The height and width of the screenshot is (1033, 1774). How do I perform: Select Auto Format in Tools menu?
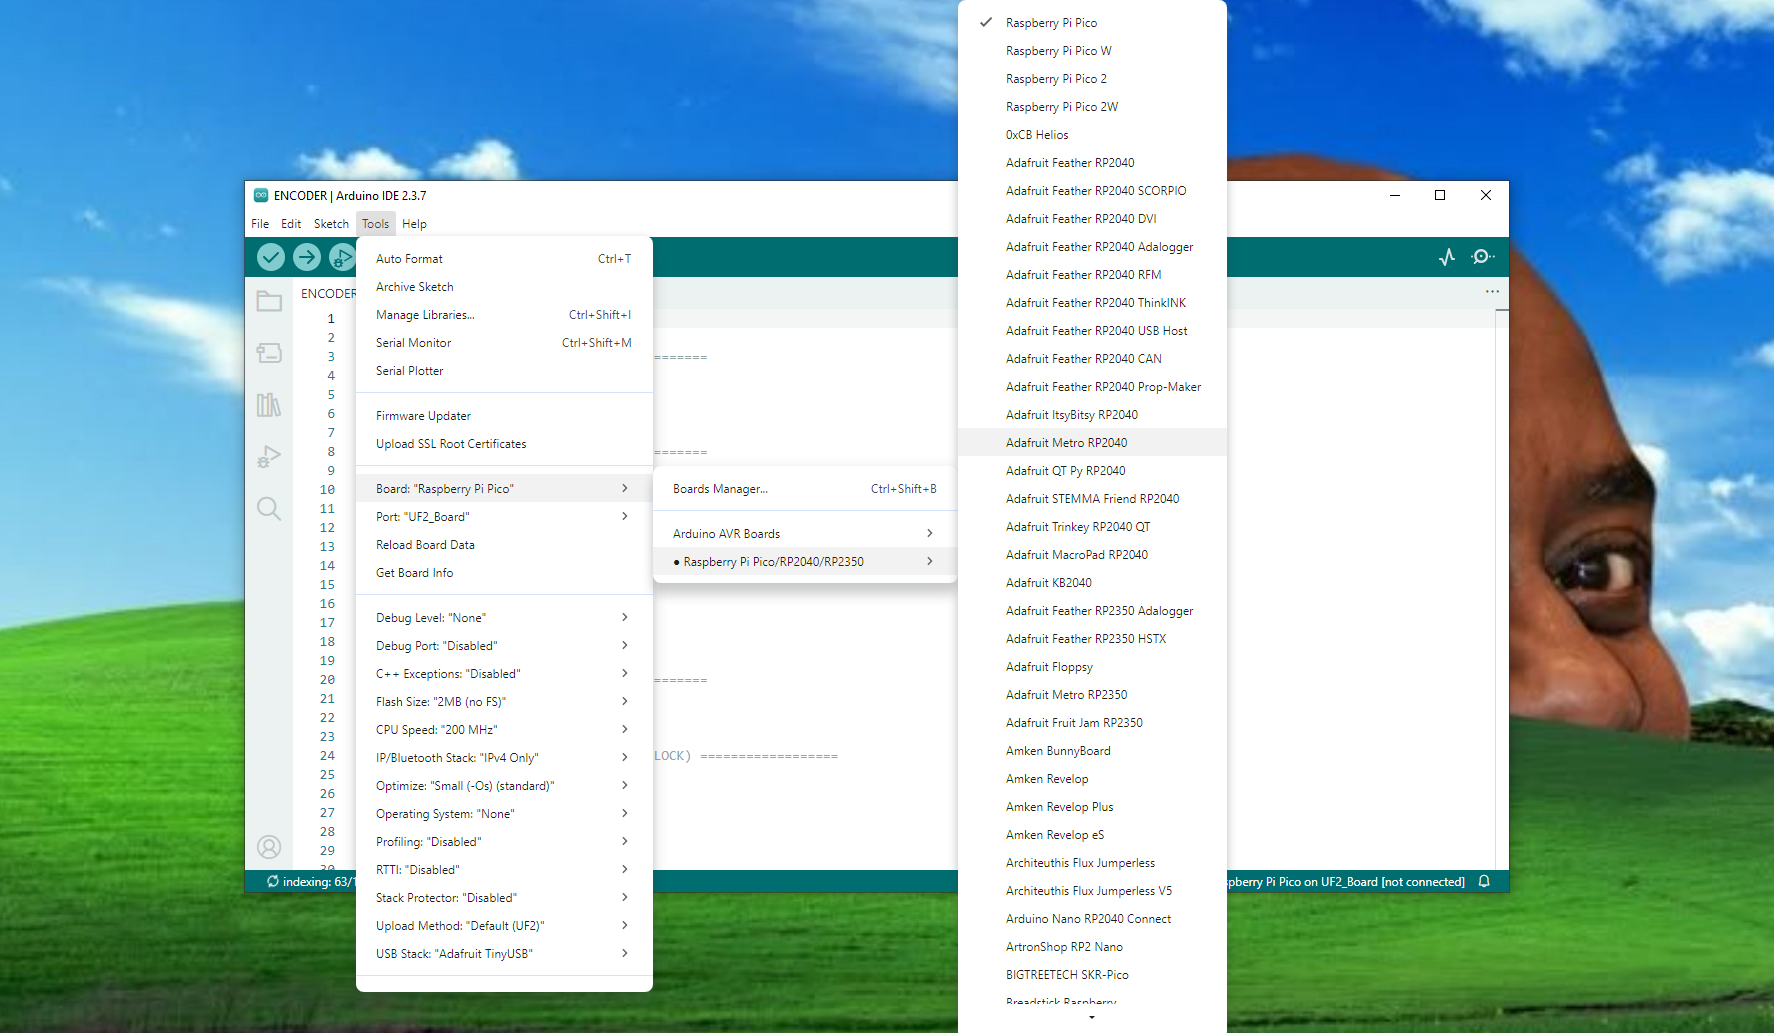[504, 259]
